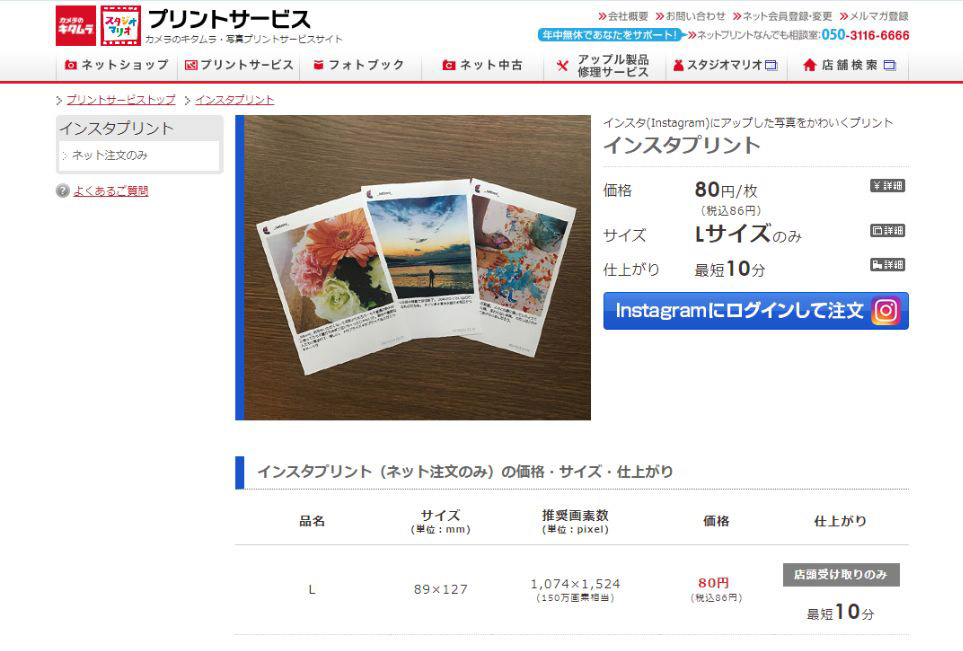
Task: Click メルマガ登録 link in header
Action: [x=878, y=16]
